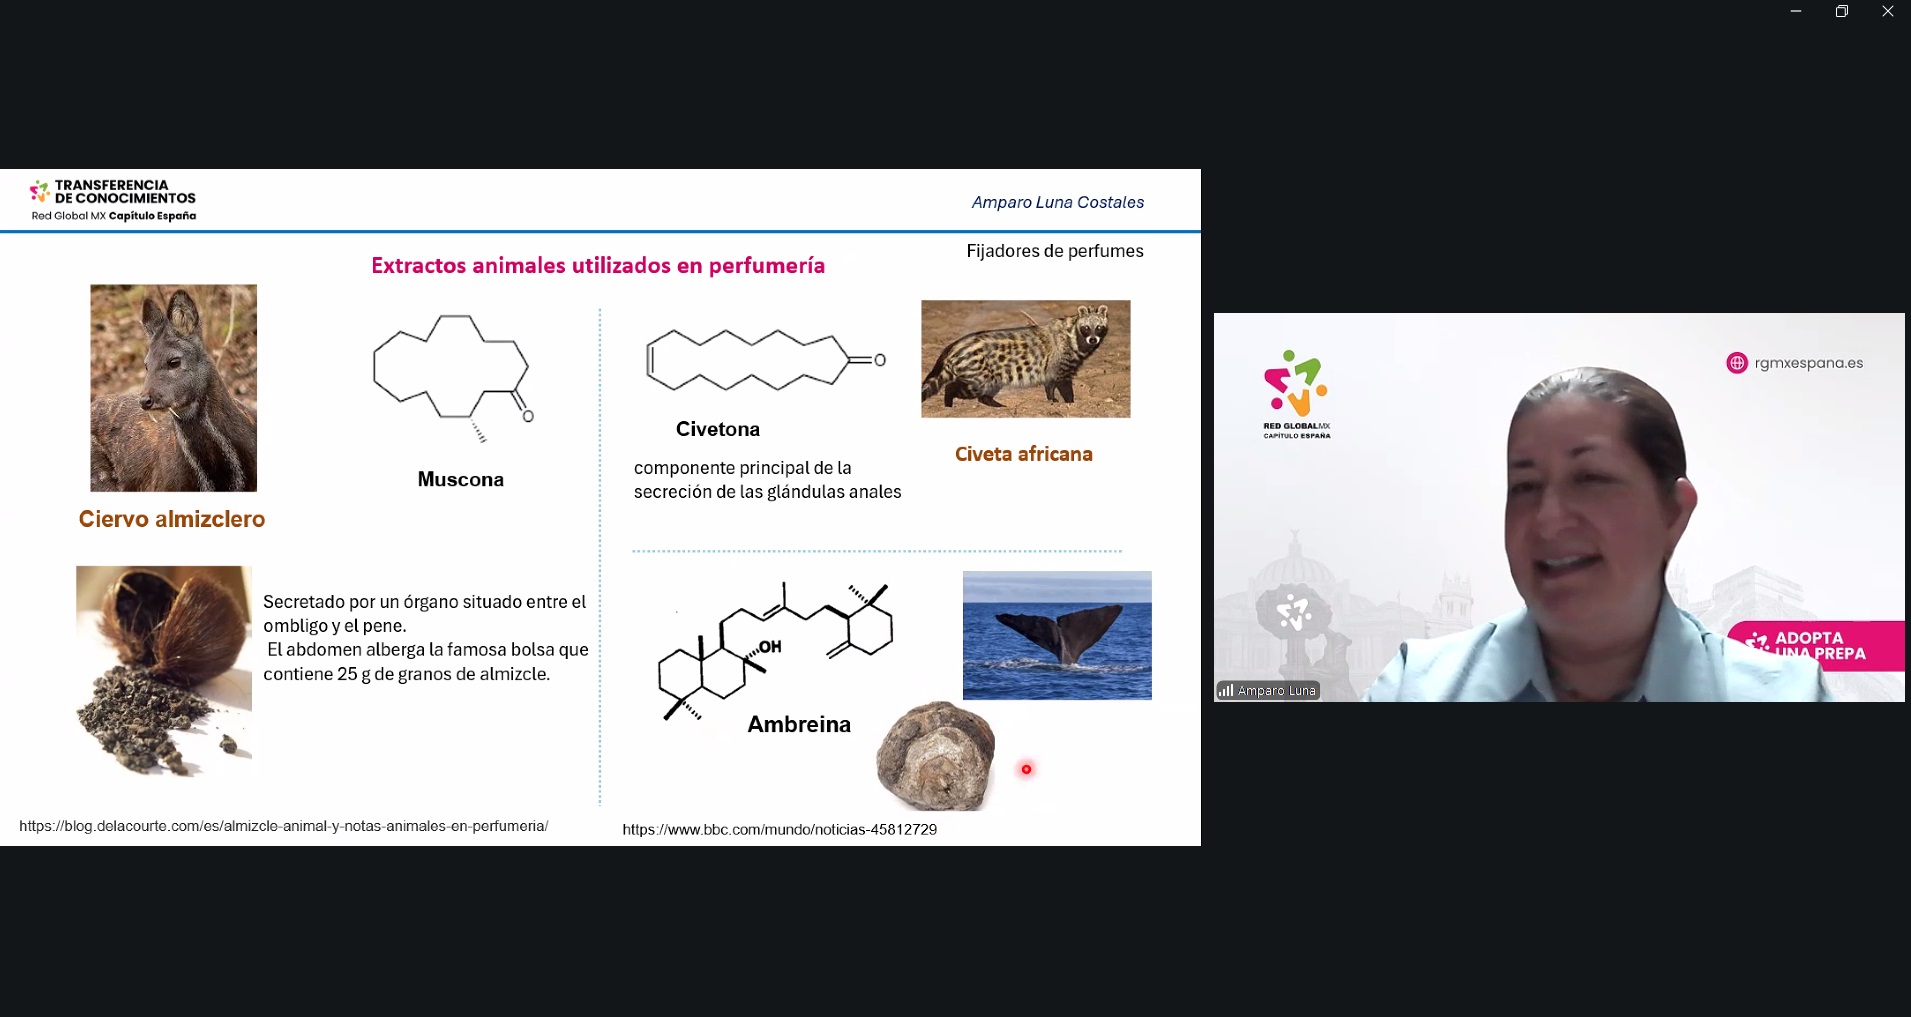Click the musk pod grains image
Viewport: 1911px width, 1017px height.
pos(164,671)
